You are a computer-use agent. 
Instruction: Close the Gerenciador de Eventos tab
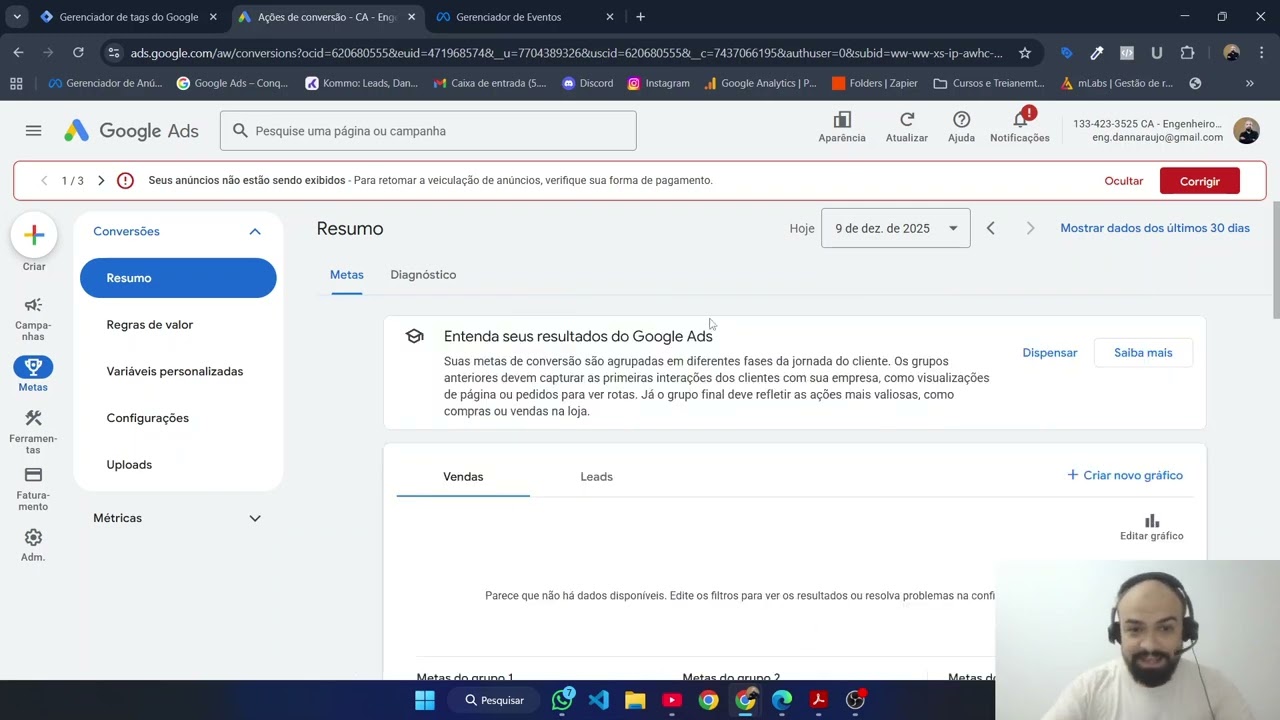(x=610, y=17)
